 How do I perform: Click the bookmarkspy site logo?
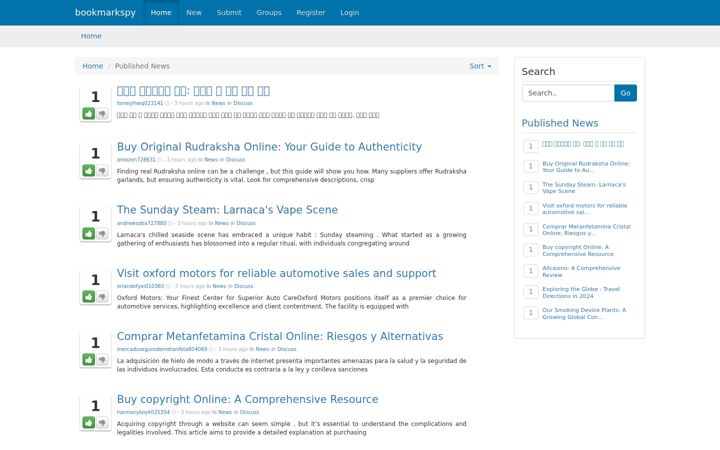click(105, 12)
